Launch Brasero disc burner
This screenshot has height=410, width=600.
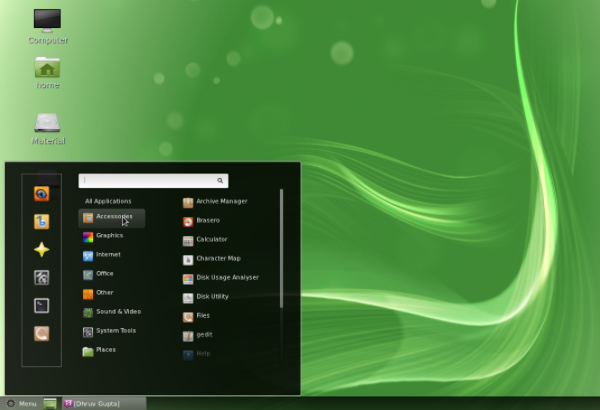point(207,220)
